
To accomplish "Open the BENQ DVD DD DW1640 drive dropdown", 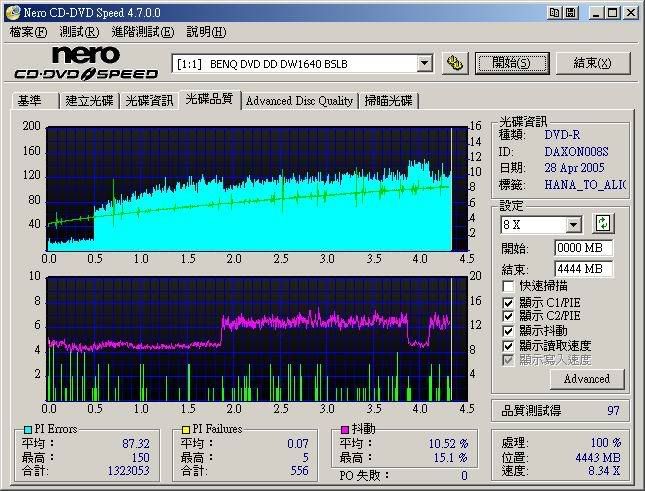I will (424, 64).
